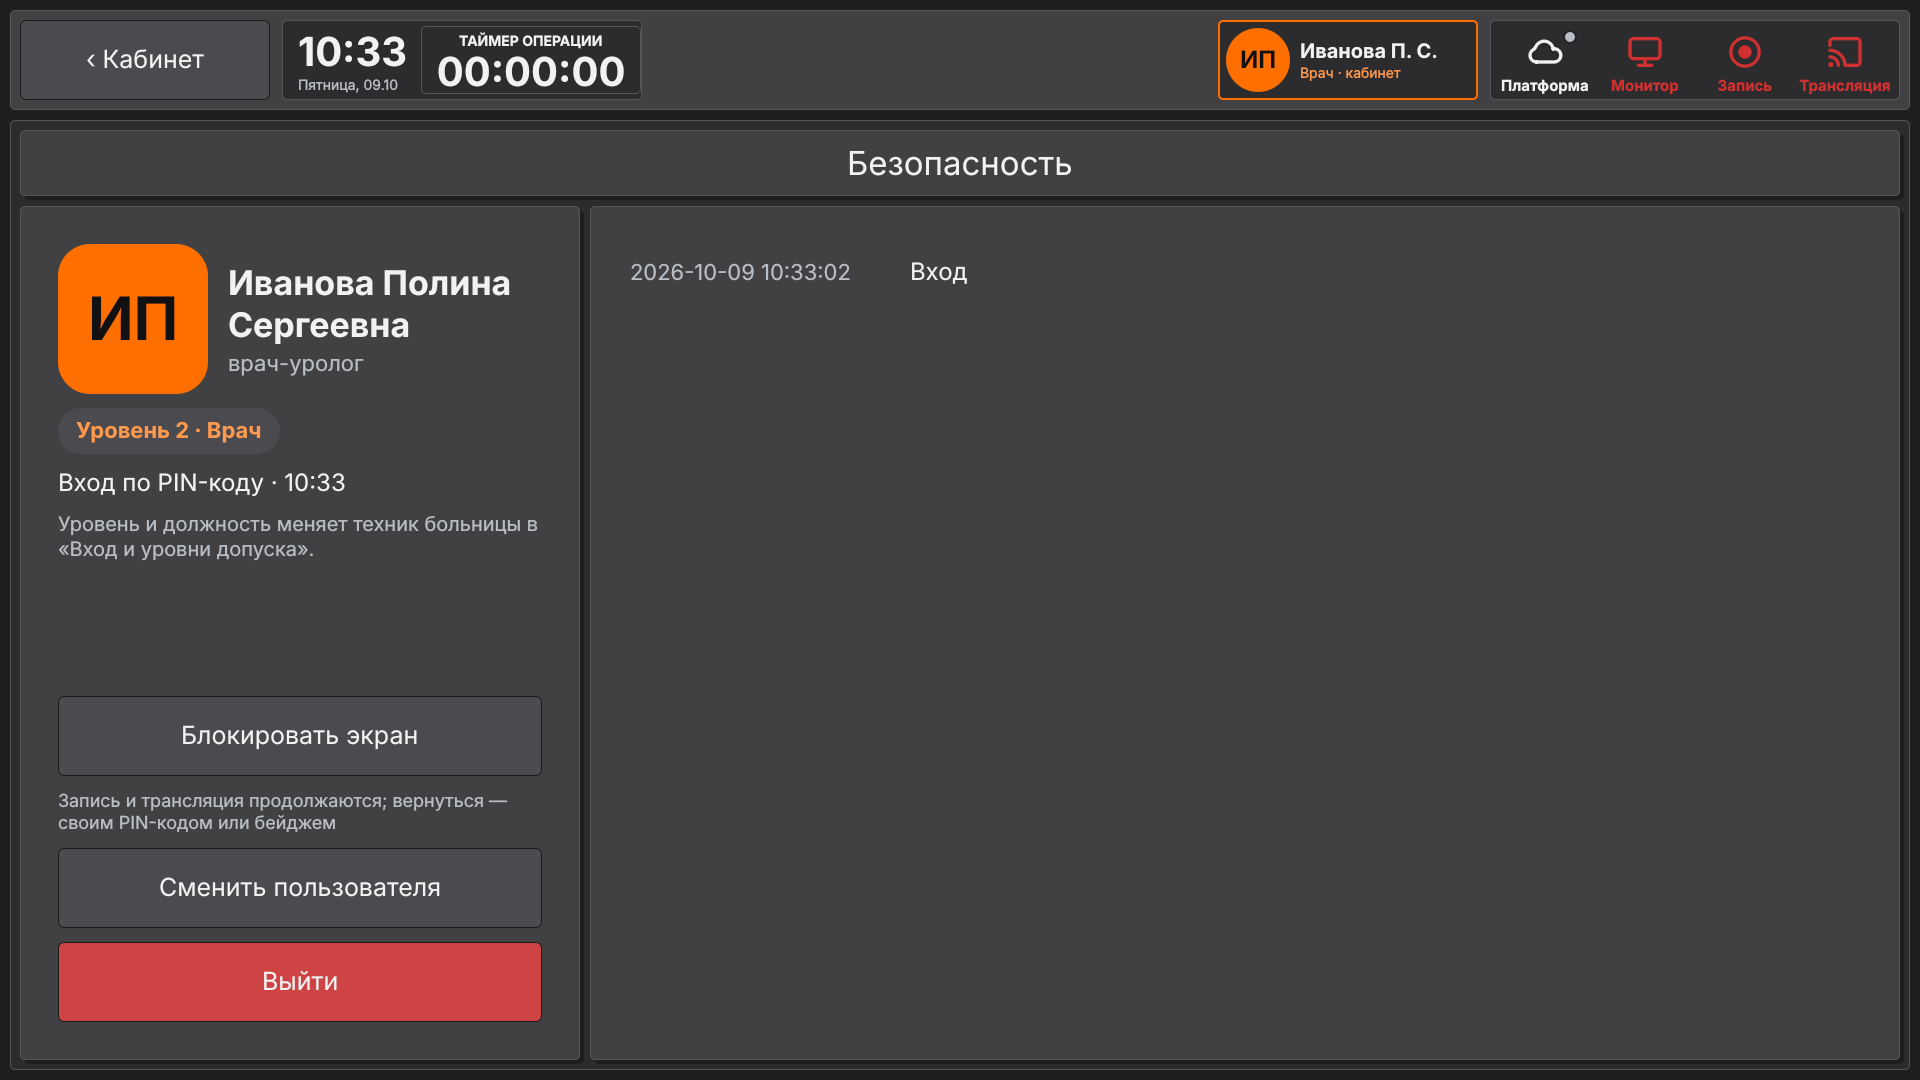
Task: Go back to Кабинет
Action: pos(145,60)
